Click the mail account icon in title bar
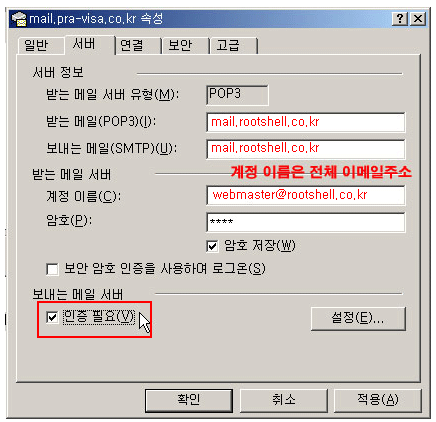The image size is (436, 422). click(x=19, y=19)
